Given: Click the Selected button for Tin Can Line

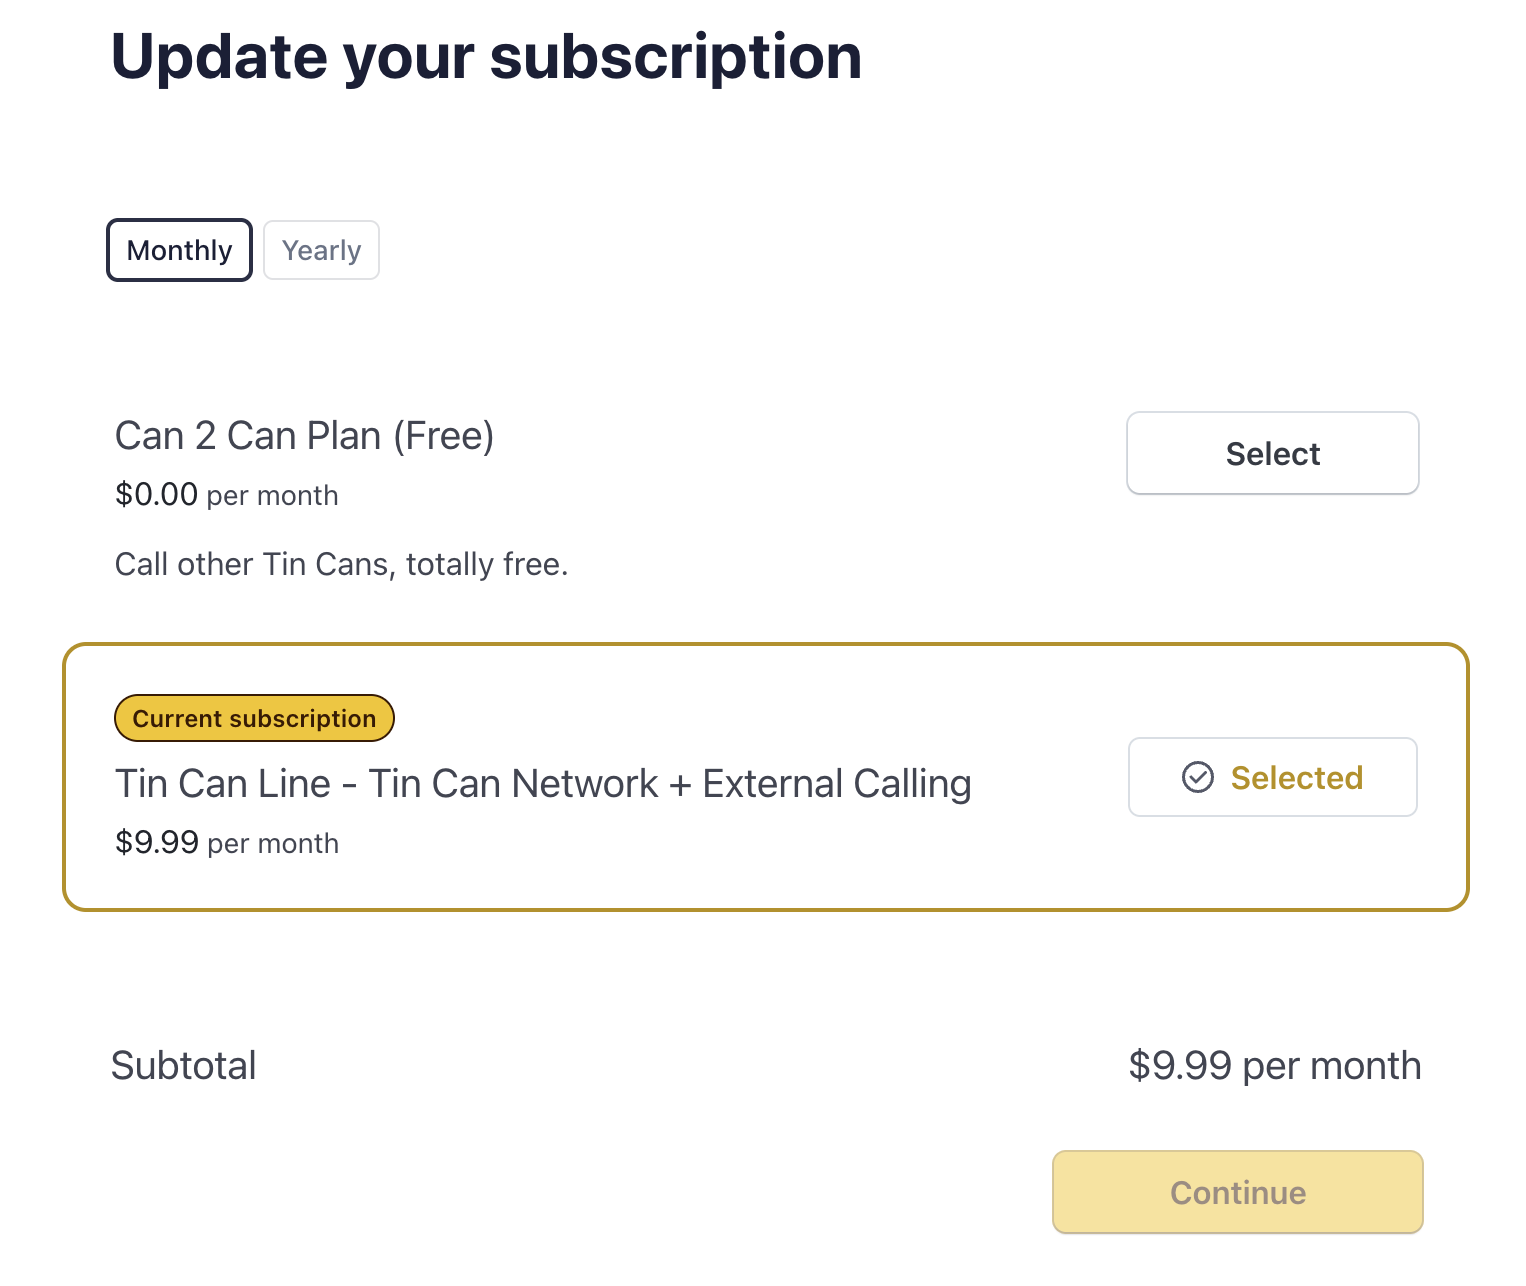Looking at the screenshot, I should (x=1272, y=777).
